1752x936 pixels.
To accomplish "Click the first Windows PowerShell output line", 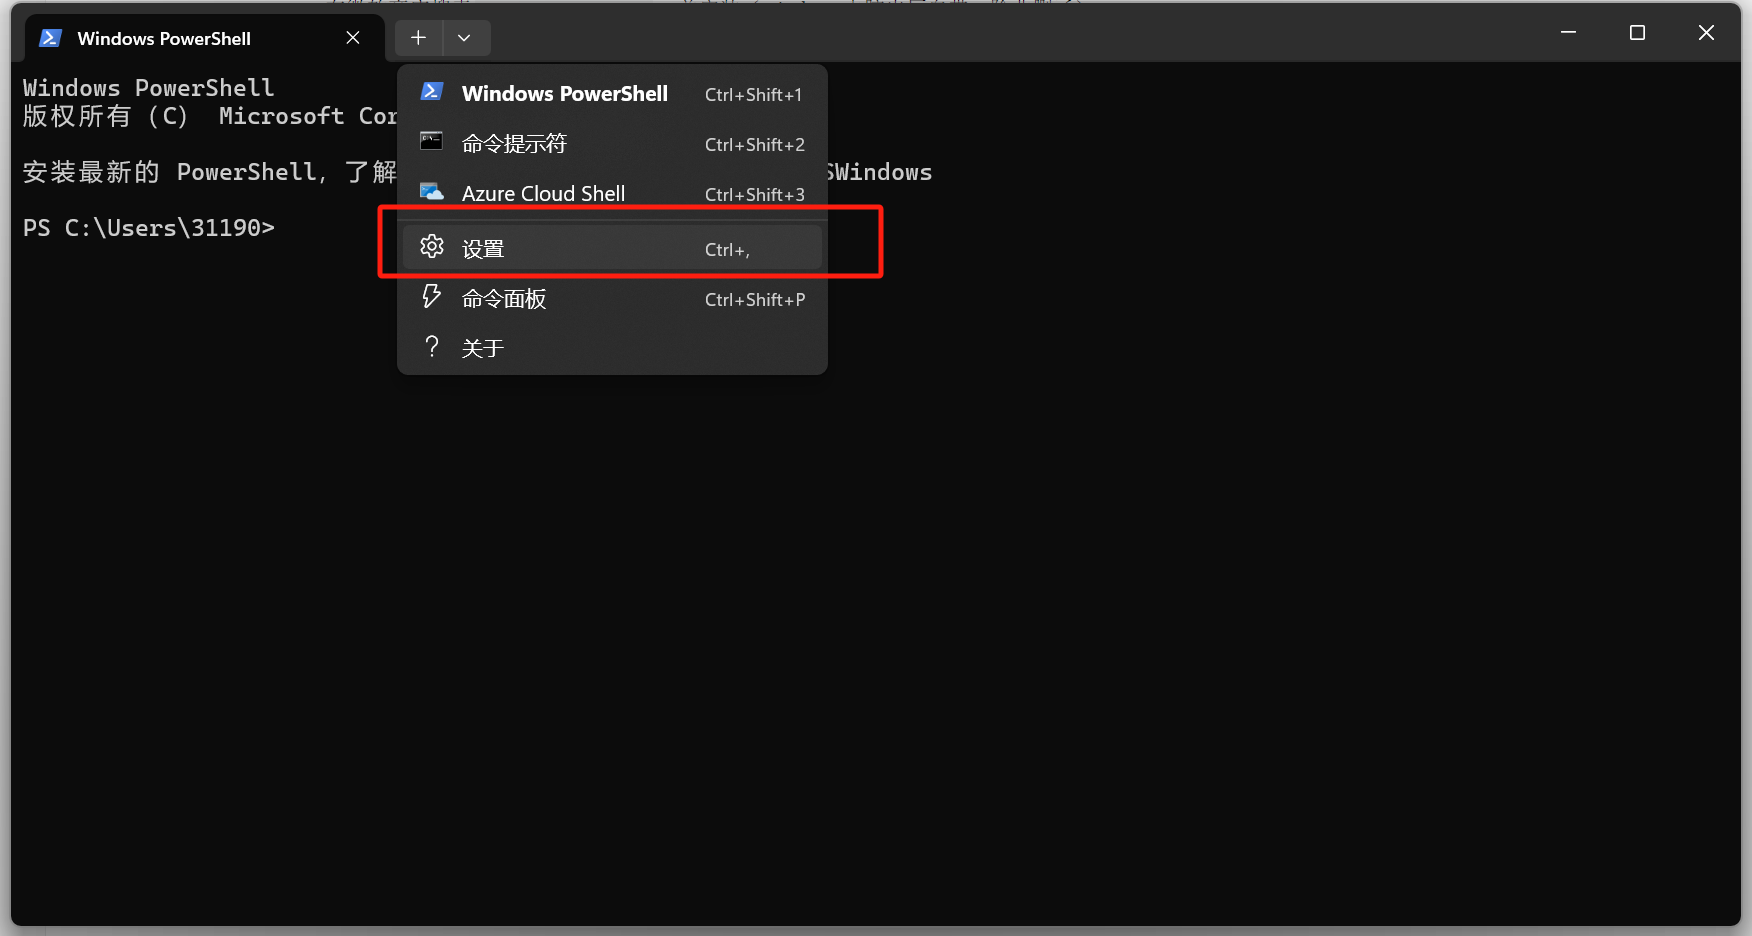I will click(148, 88).
